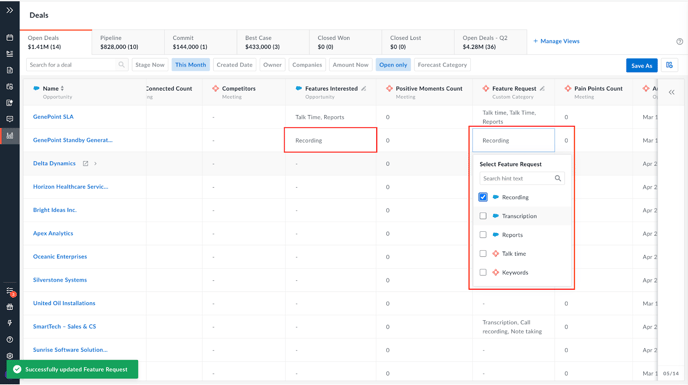Uncheck the Recording checkbox
This screenshot has width=688, height=385.
[x=483, y=197]
